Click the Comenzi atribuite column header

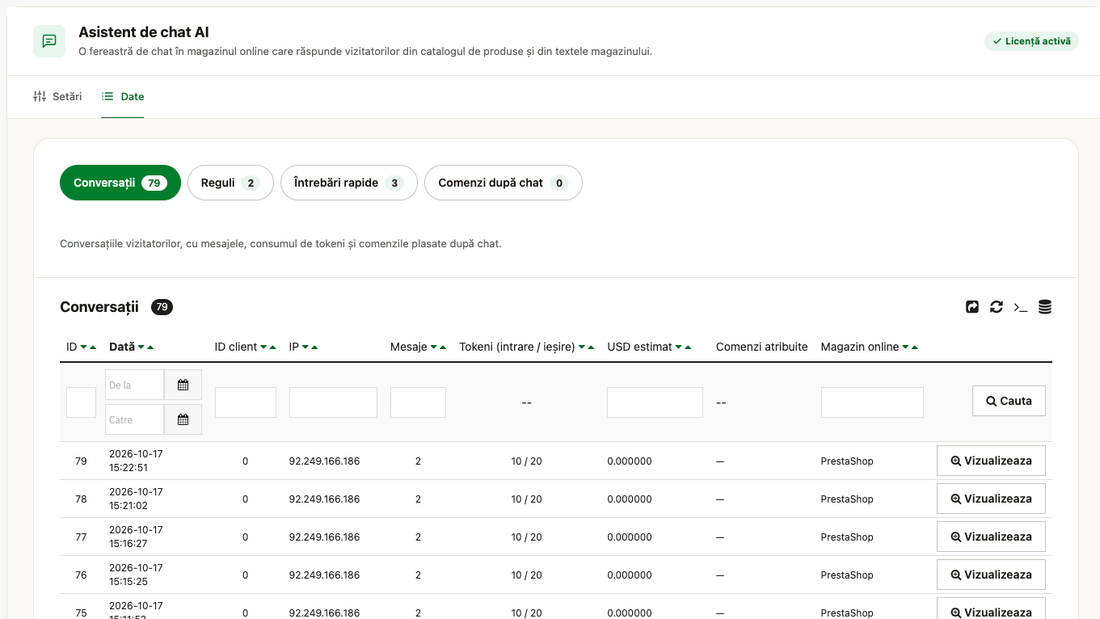pyautogui.click(x=761, y=347)
